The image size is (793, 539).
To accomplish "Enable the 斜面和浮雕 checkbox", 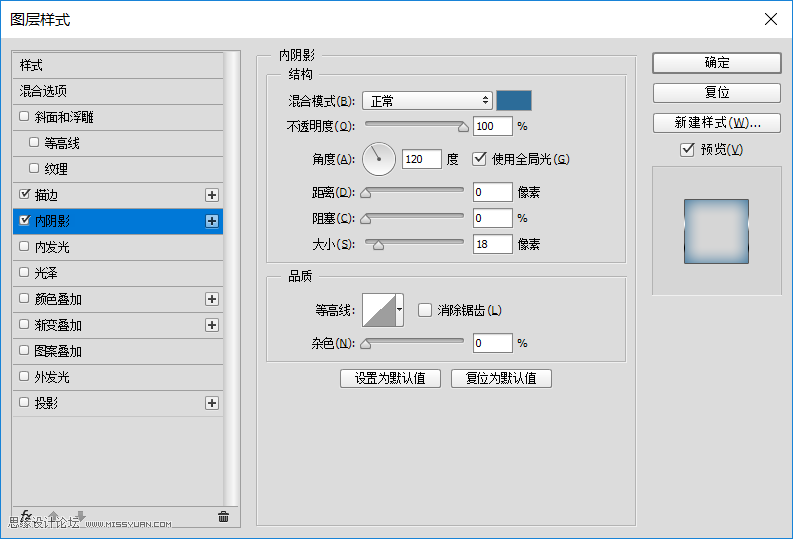I will tap(25, 117).
